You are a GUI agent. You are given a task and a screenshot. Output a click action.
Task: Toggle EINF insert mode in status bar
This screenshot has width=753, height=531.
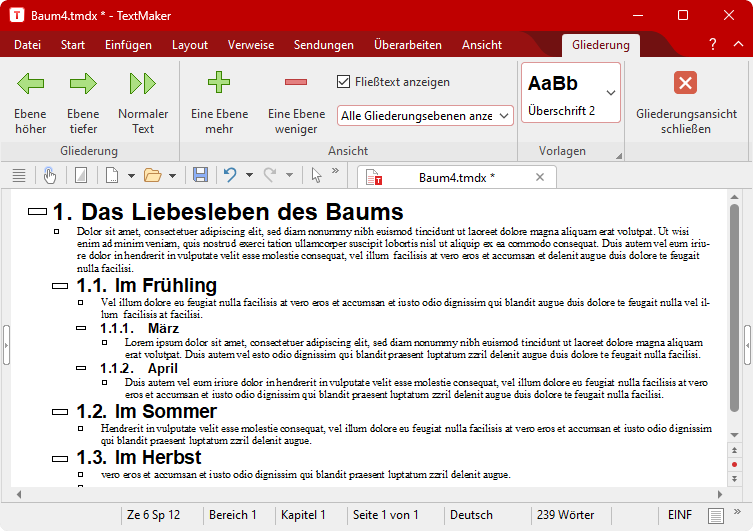point(680,515)
